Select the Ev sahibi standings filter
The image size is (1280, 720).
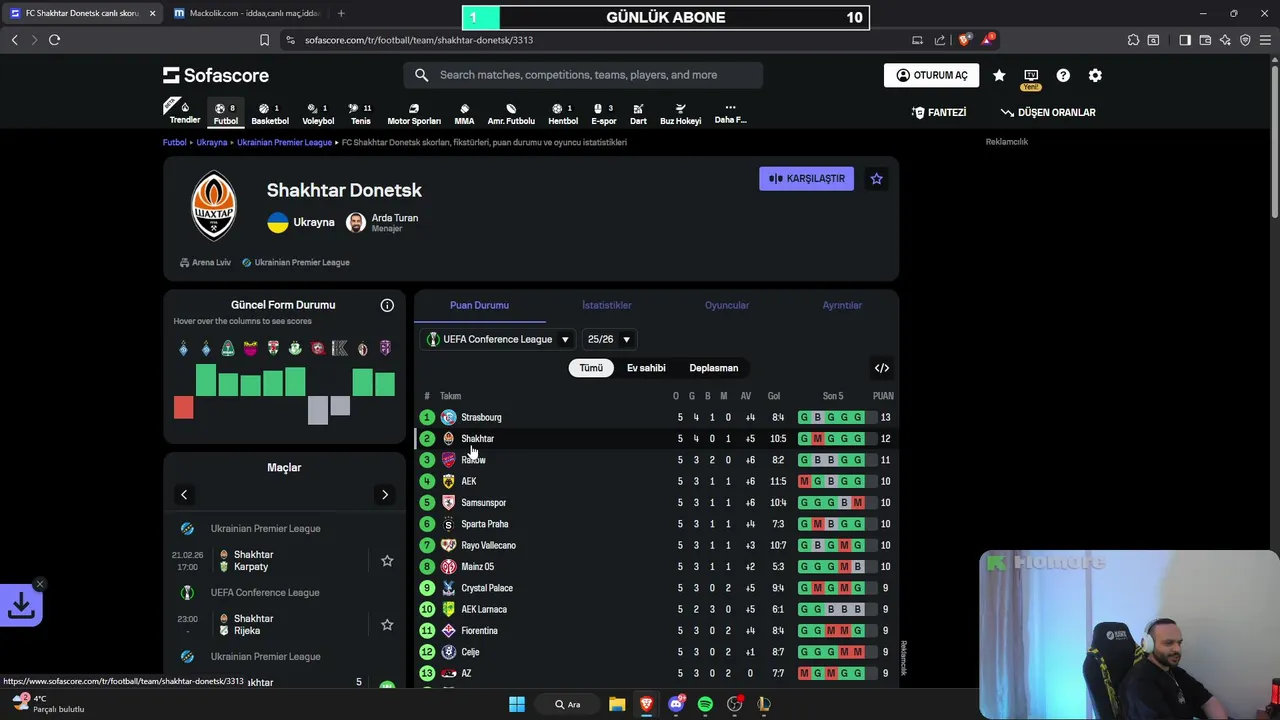pyautogui.click(x=646, y=368)
